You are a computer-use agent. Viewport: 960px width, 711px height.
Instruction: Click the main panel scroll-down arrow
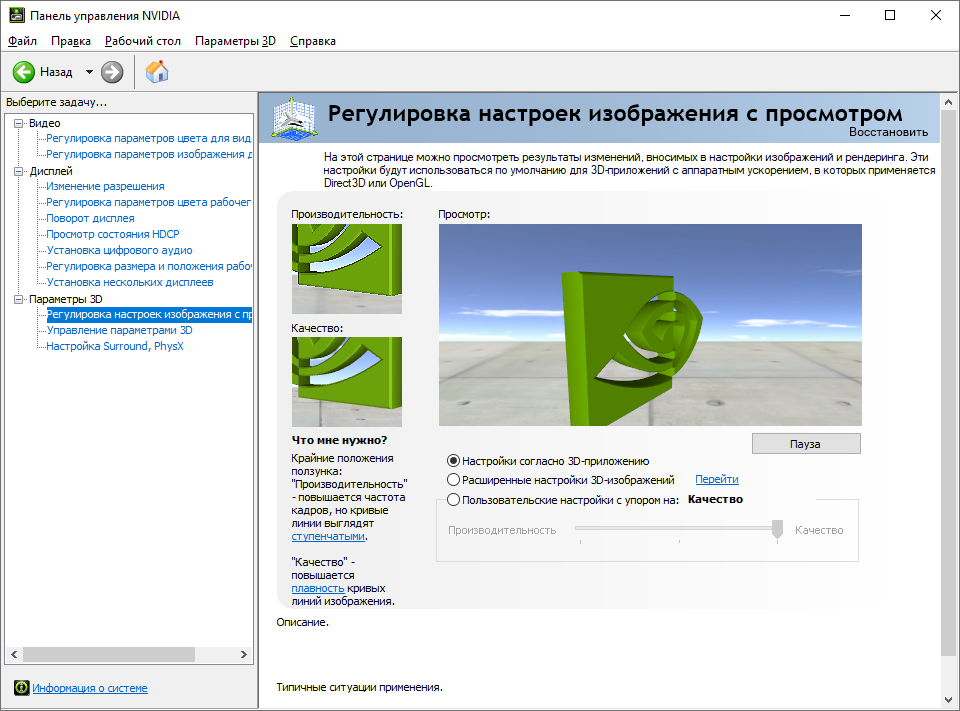click(948, 699)
